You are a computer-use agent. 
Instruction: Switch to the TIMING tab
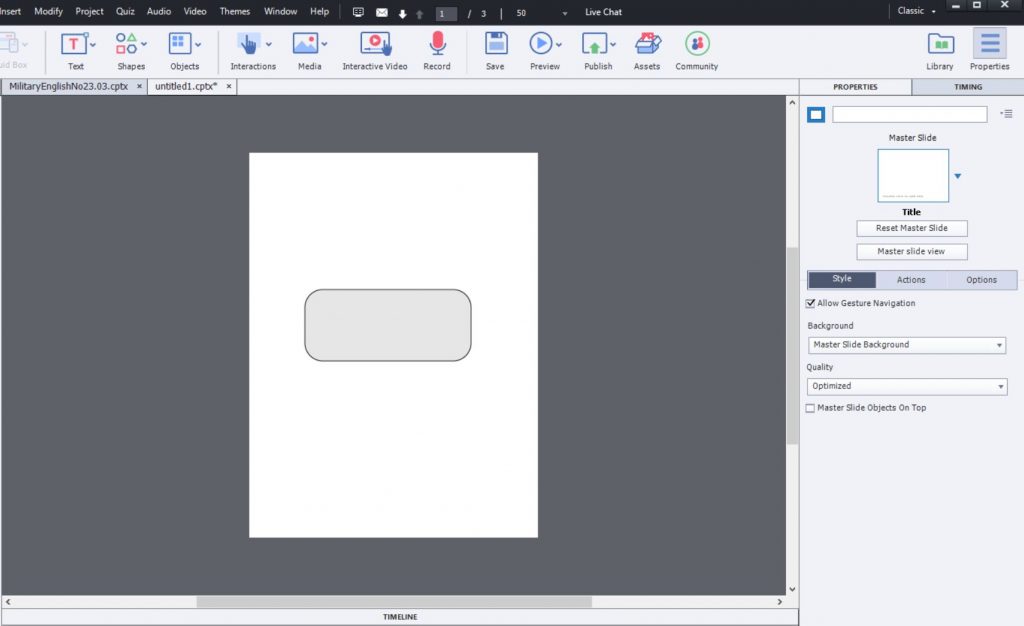pyautogui.click(x=966, y=87)
